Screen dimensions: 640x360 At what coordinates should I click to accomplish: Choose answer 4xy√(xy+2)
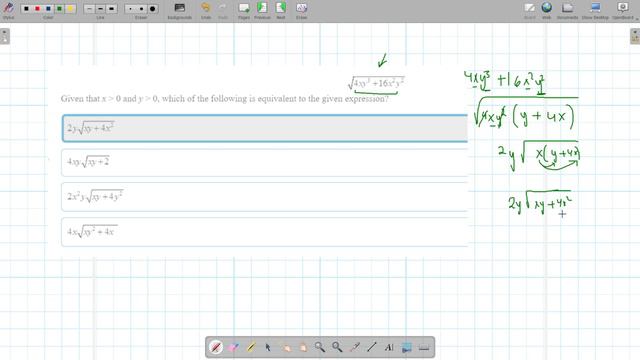click(x=265, y=162)
